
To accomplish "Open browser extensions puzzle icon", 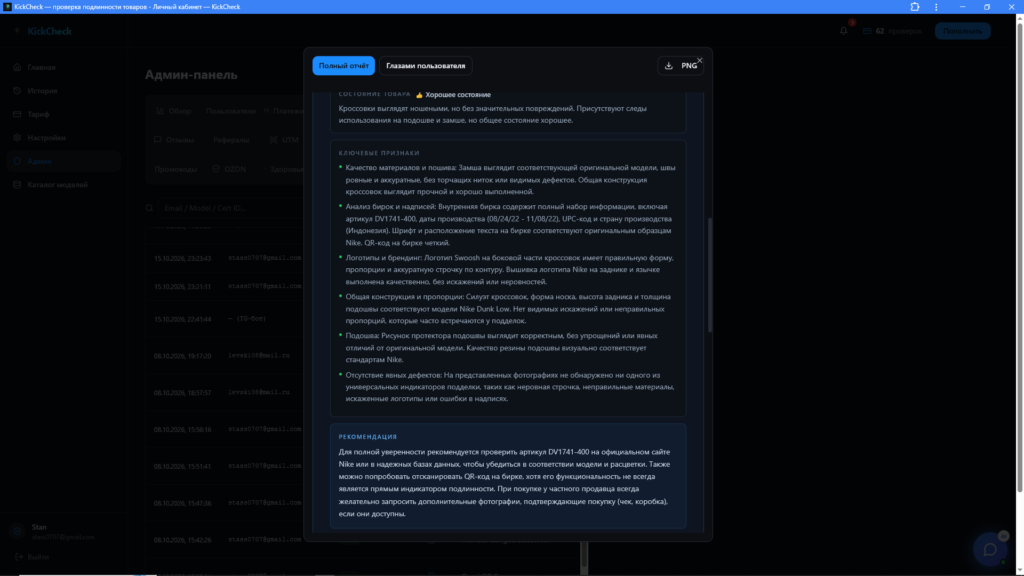I will coord(914,7).
